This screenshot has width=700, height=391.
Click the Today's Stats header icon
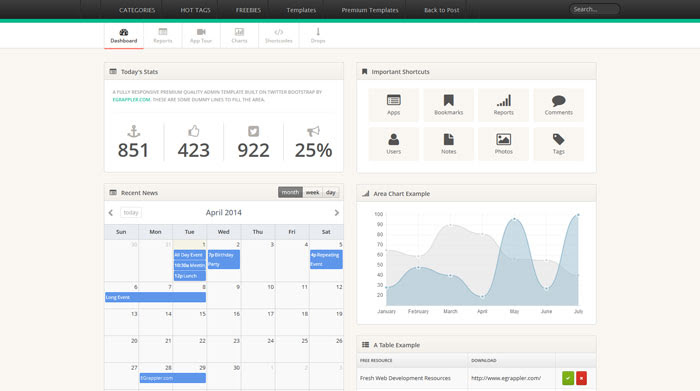113,71
